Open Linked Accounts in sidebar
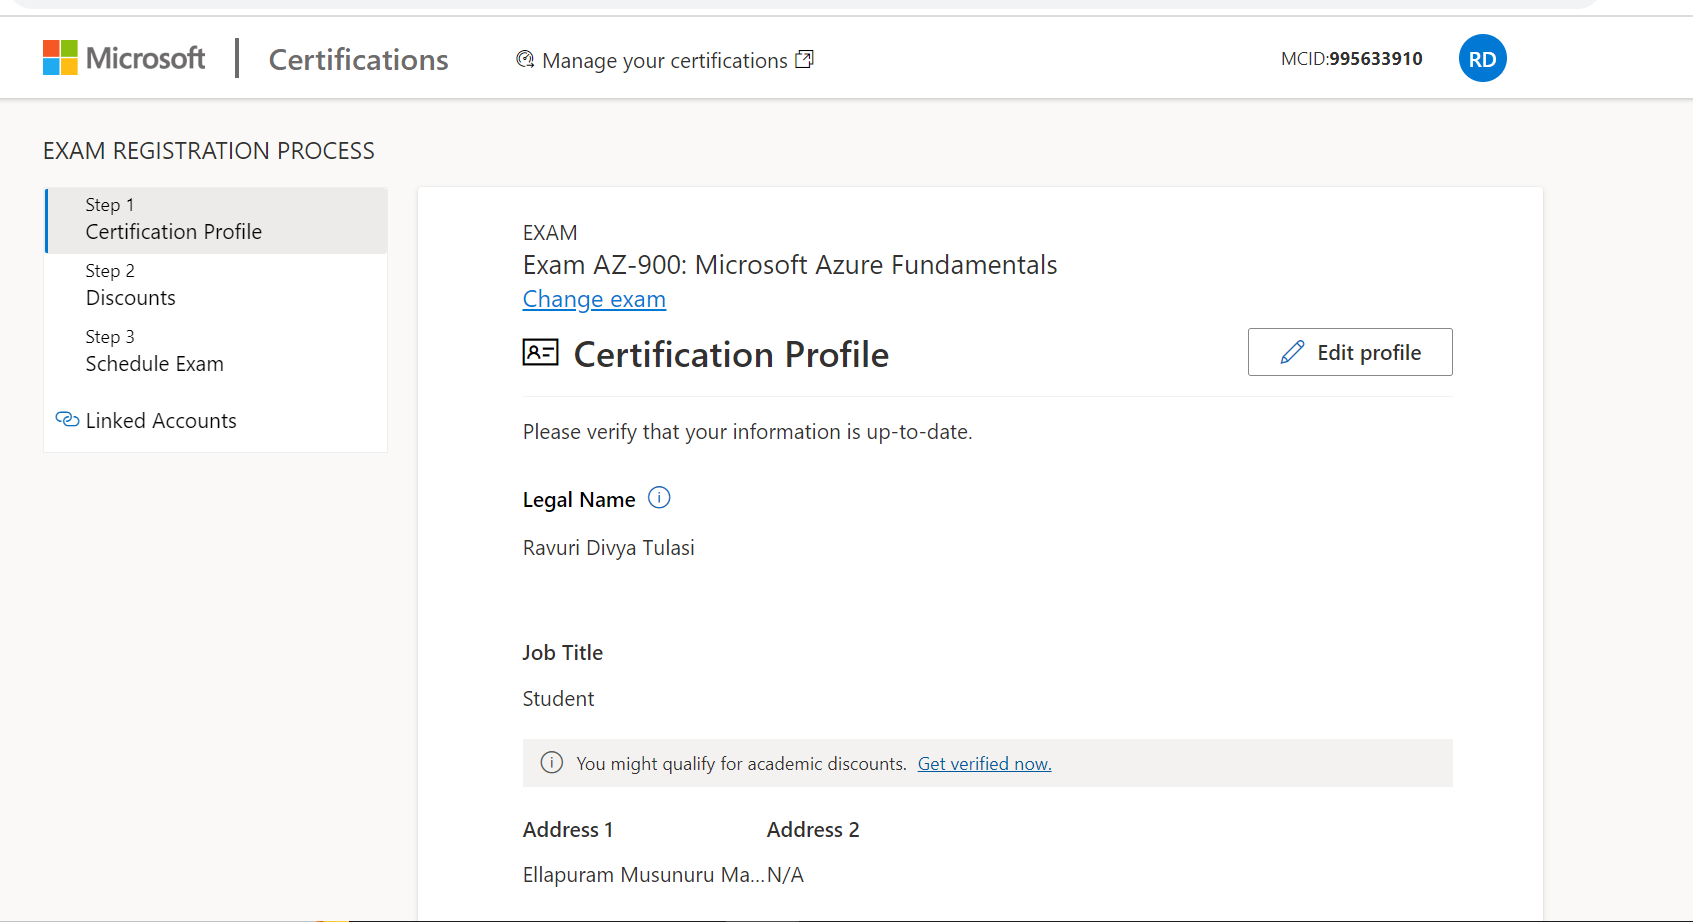 click(x=161, y=421)
